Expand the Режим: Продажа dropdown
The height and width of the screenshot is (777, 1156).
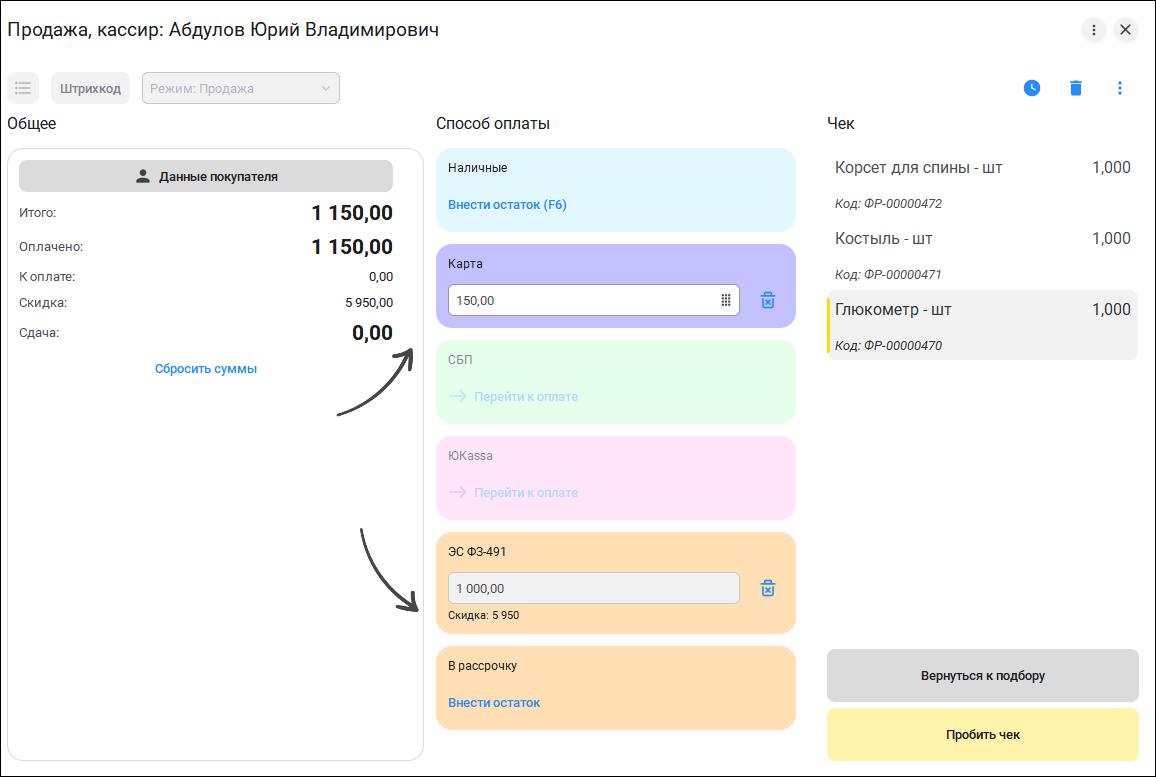[240, 88]
